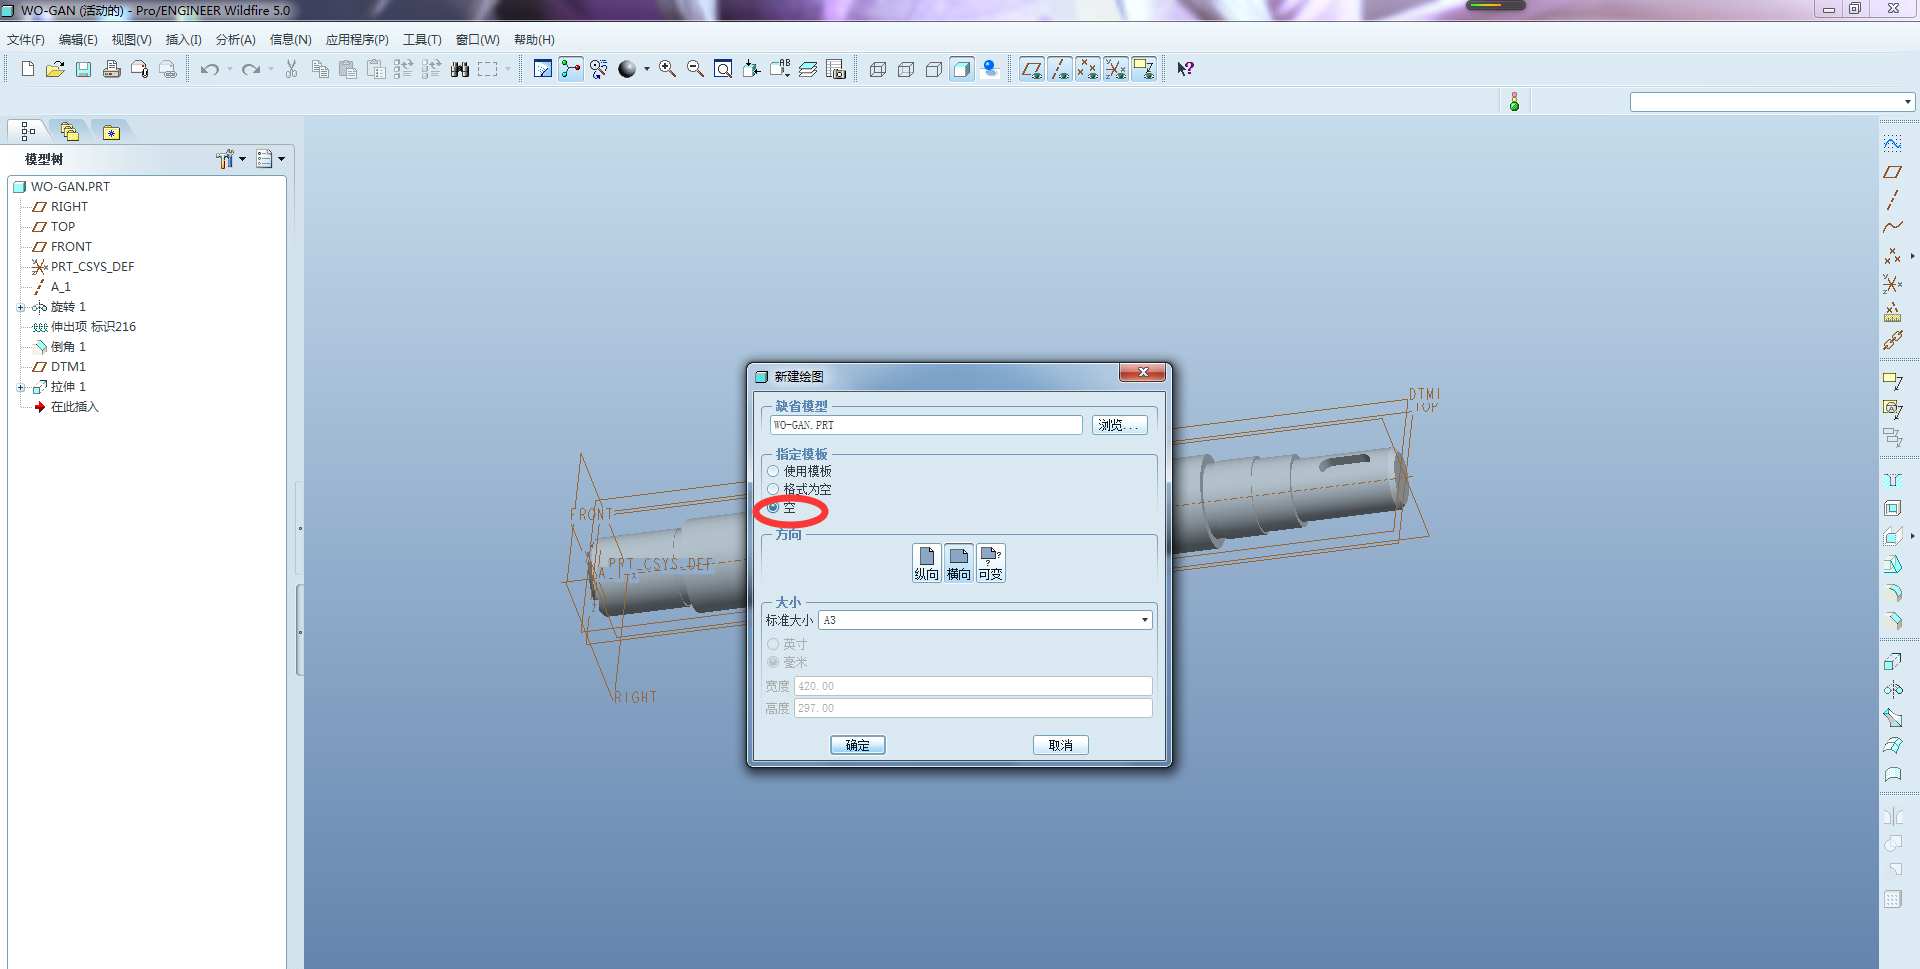Select the 空 radio button
Image resolution: width=1920 pixels, height=969 pixels.
(773, 508)
